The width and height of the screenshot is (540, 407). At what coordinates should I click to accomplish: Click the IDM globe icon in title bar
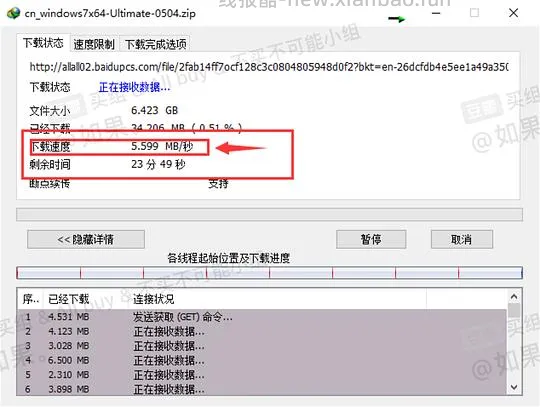(13, 13)
